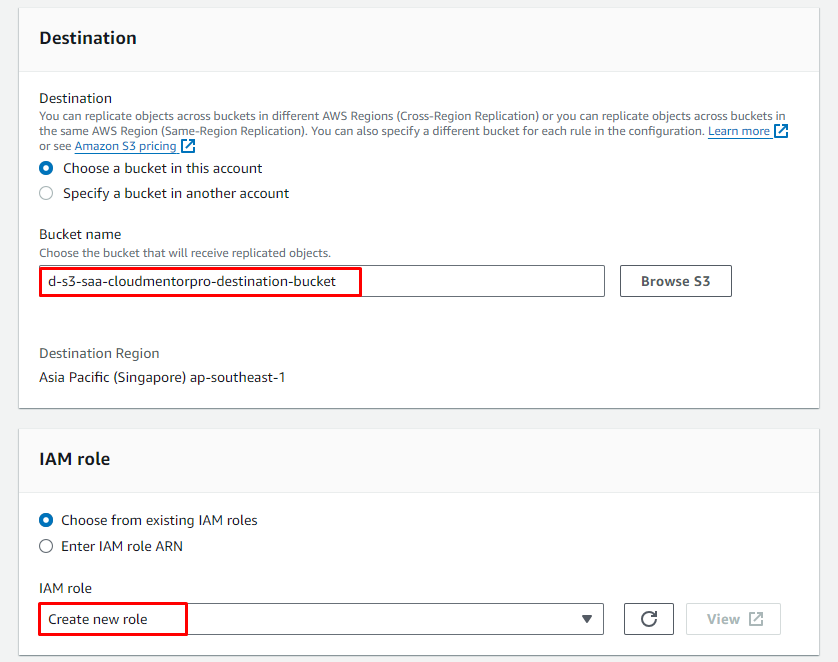Select Choose from existing IAM roles option
This screenshot has width=838, height=662.
tap(46, 520)
